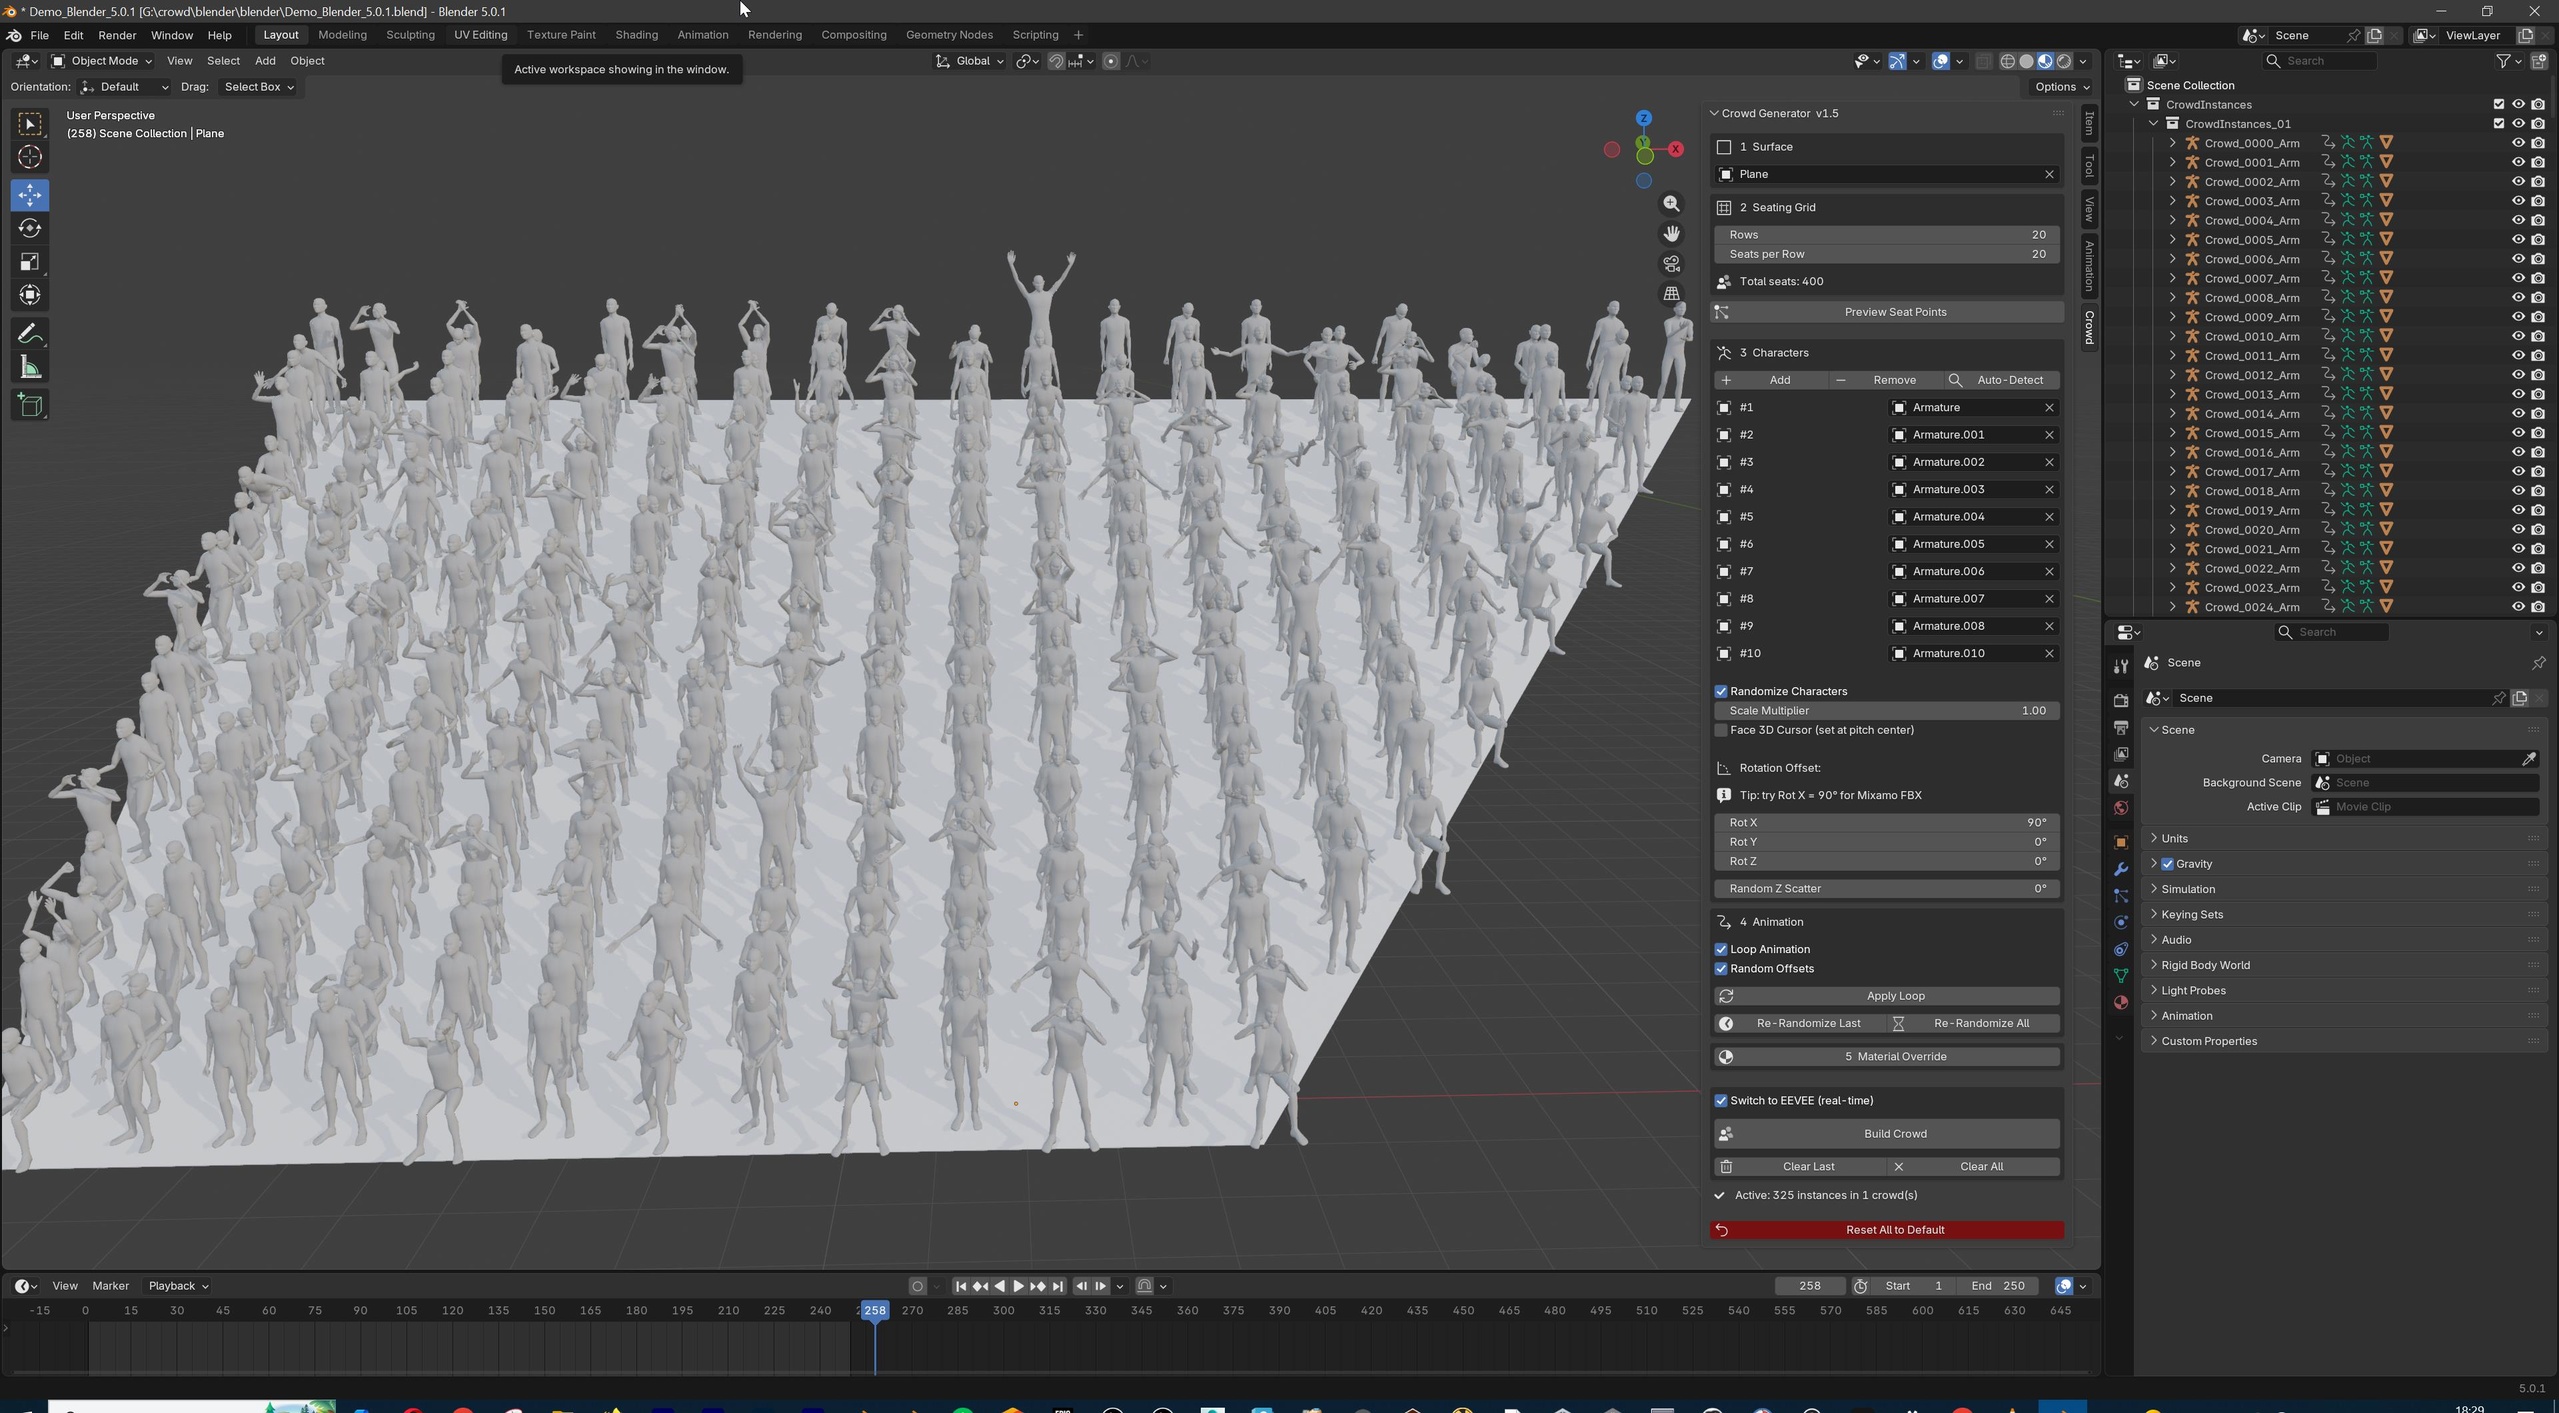The height and width of the screenshot is (1413, 2559).
Task: Select the Transform tool
Action: point(30,295)
